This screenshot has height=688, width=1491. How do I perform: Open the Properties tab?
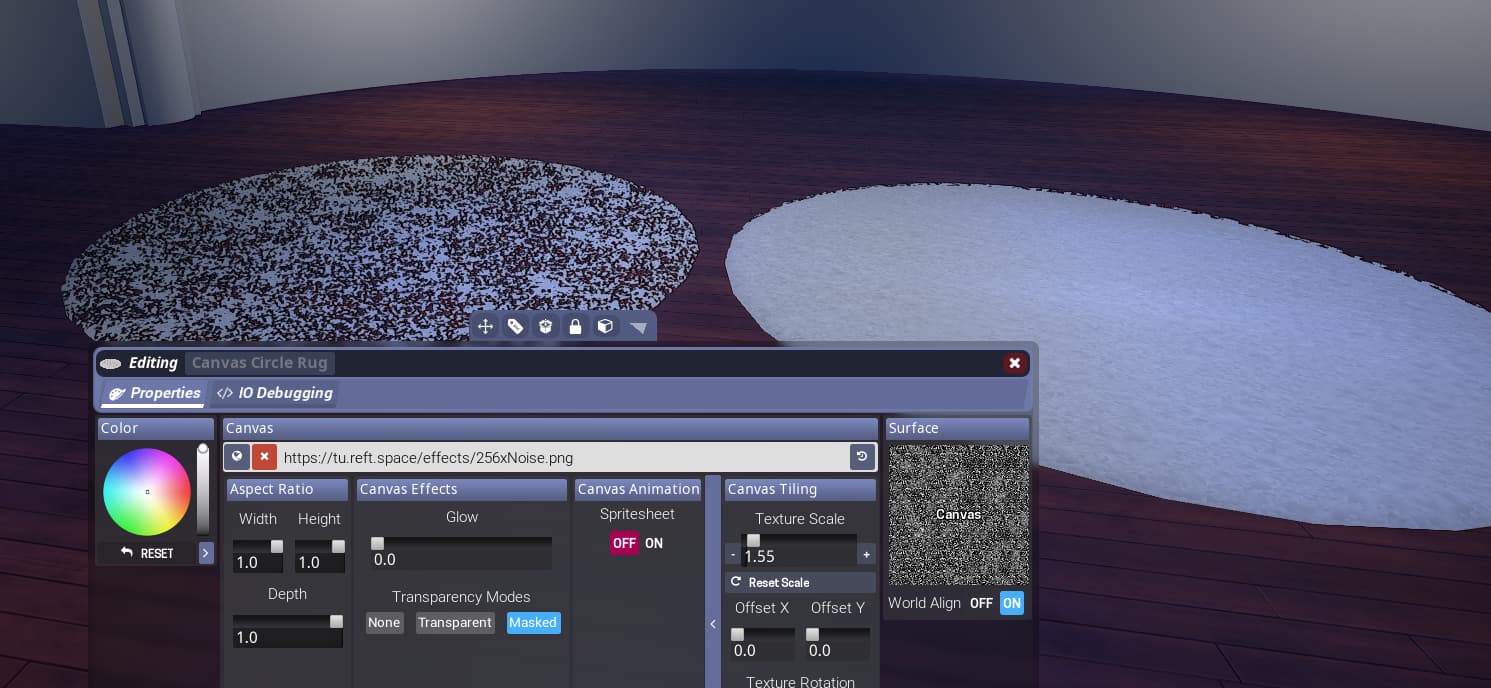click(x=154, y=393)
